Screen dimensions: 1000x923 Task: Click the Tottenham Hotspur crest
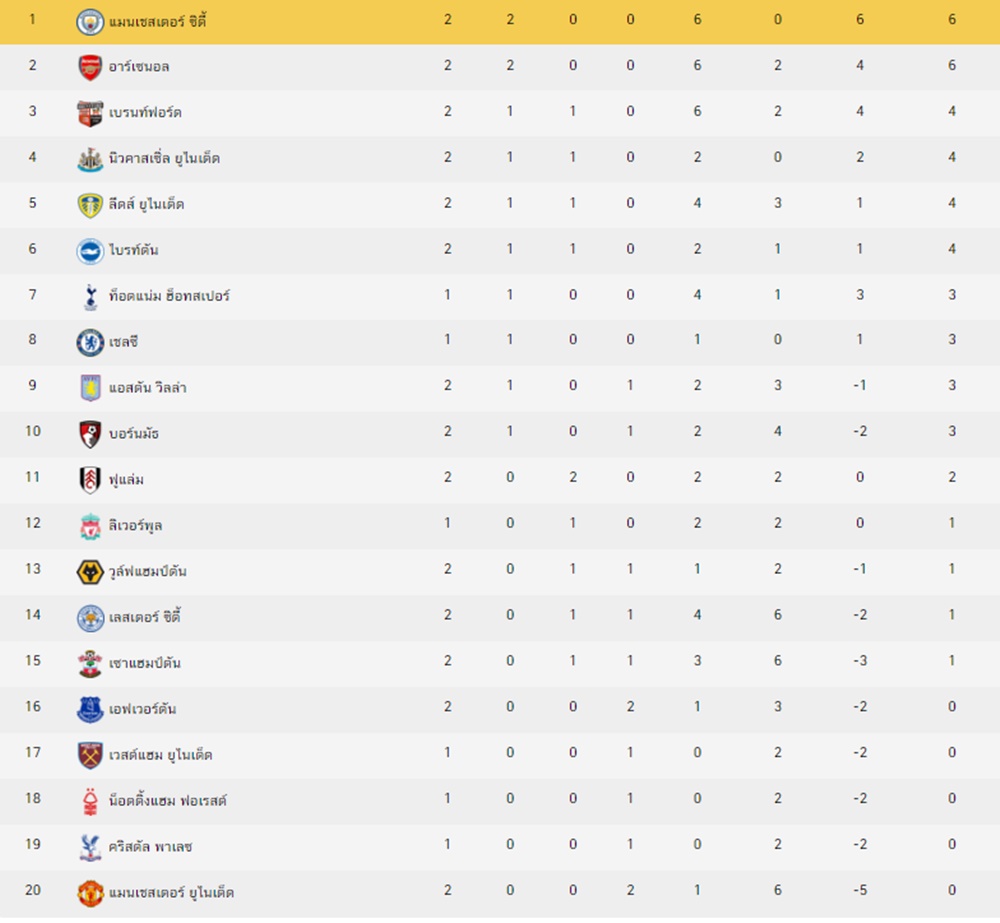click(x=91, y=297)
